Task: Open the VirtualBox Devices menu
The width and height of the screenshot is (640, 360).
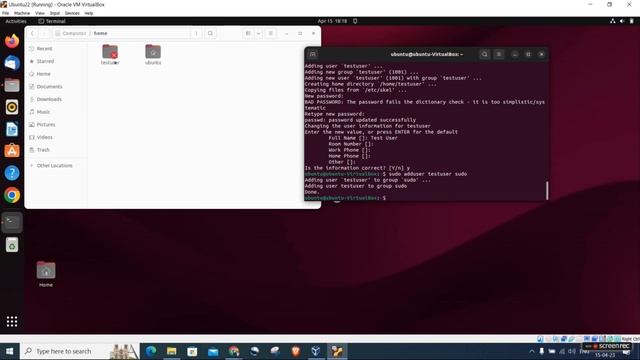Action: (72, 13)
